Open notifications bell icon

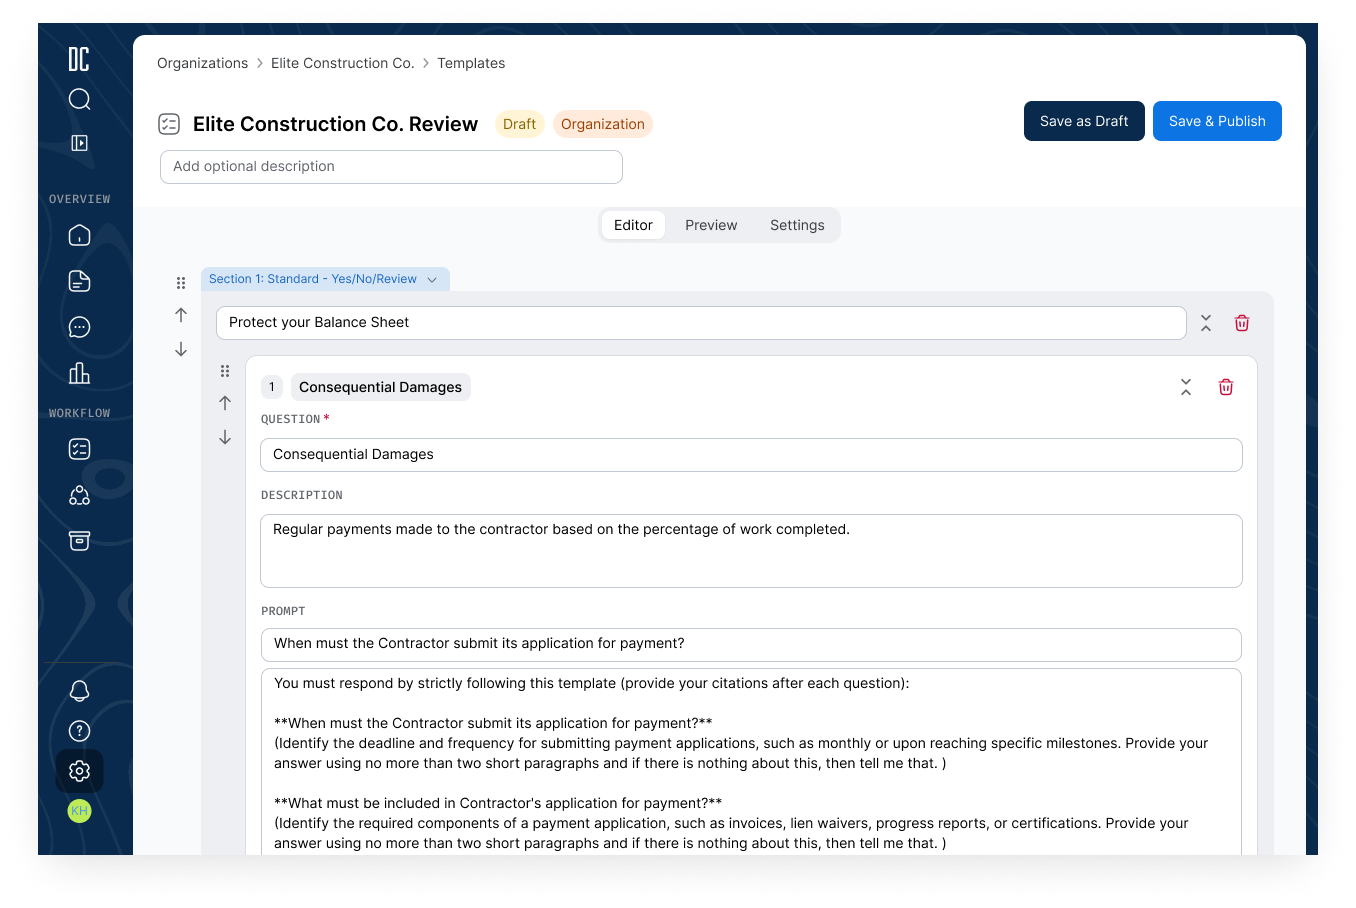79,691
